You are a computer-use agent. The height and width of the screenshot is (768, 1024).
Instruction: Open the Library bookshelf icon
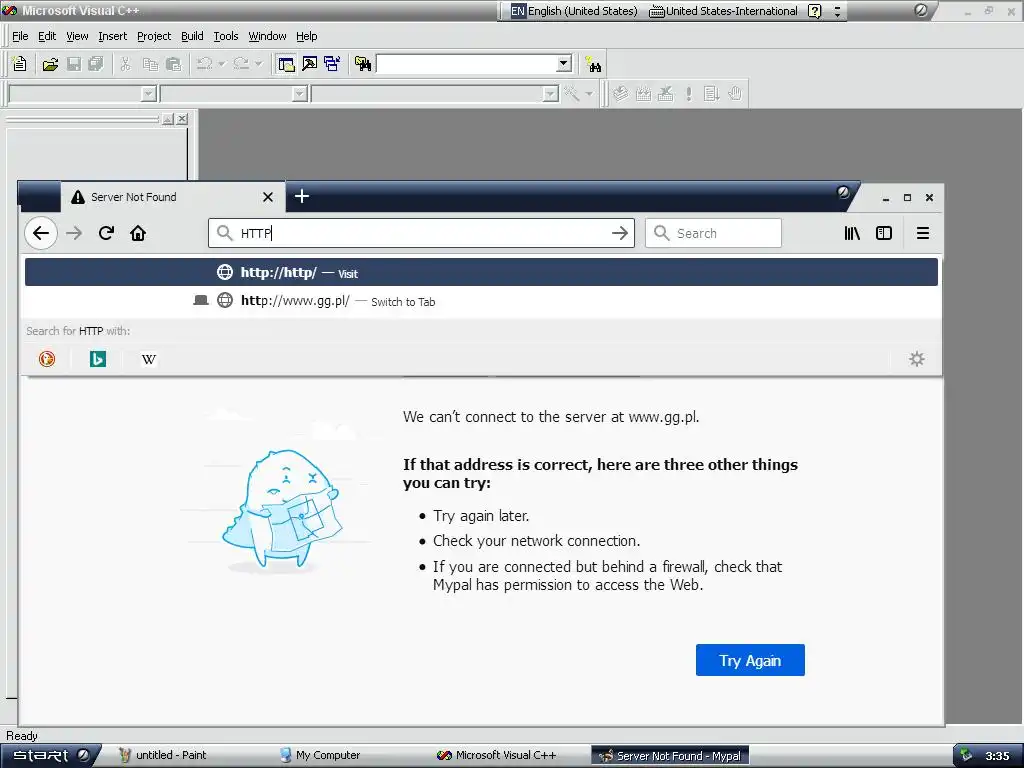point(852,233)
